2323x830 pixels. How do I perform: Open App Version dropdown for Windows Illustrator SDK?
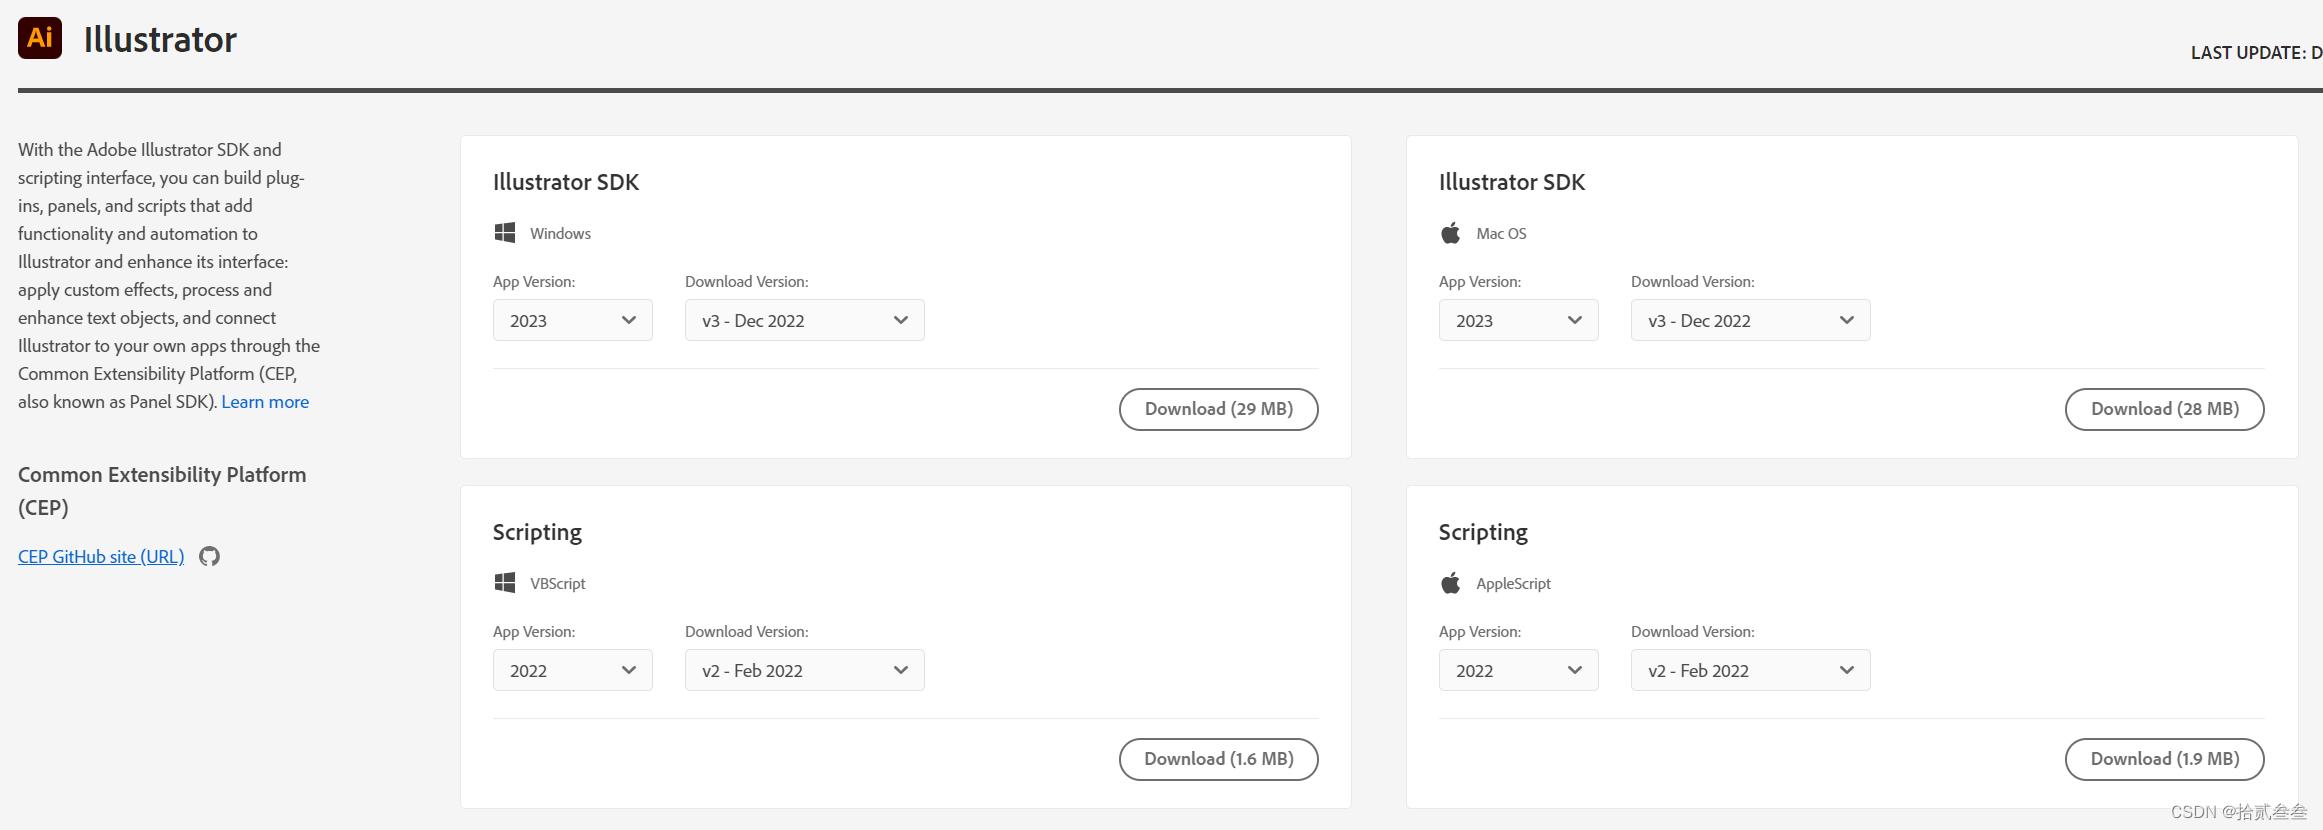[573, 320]
